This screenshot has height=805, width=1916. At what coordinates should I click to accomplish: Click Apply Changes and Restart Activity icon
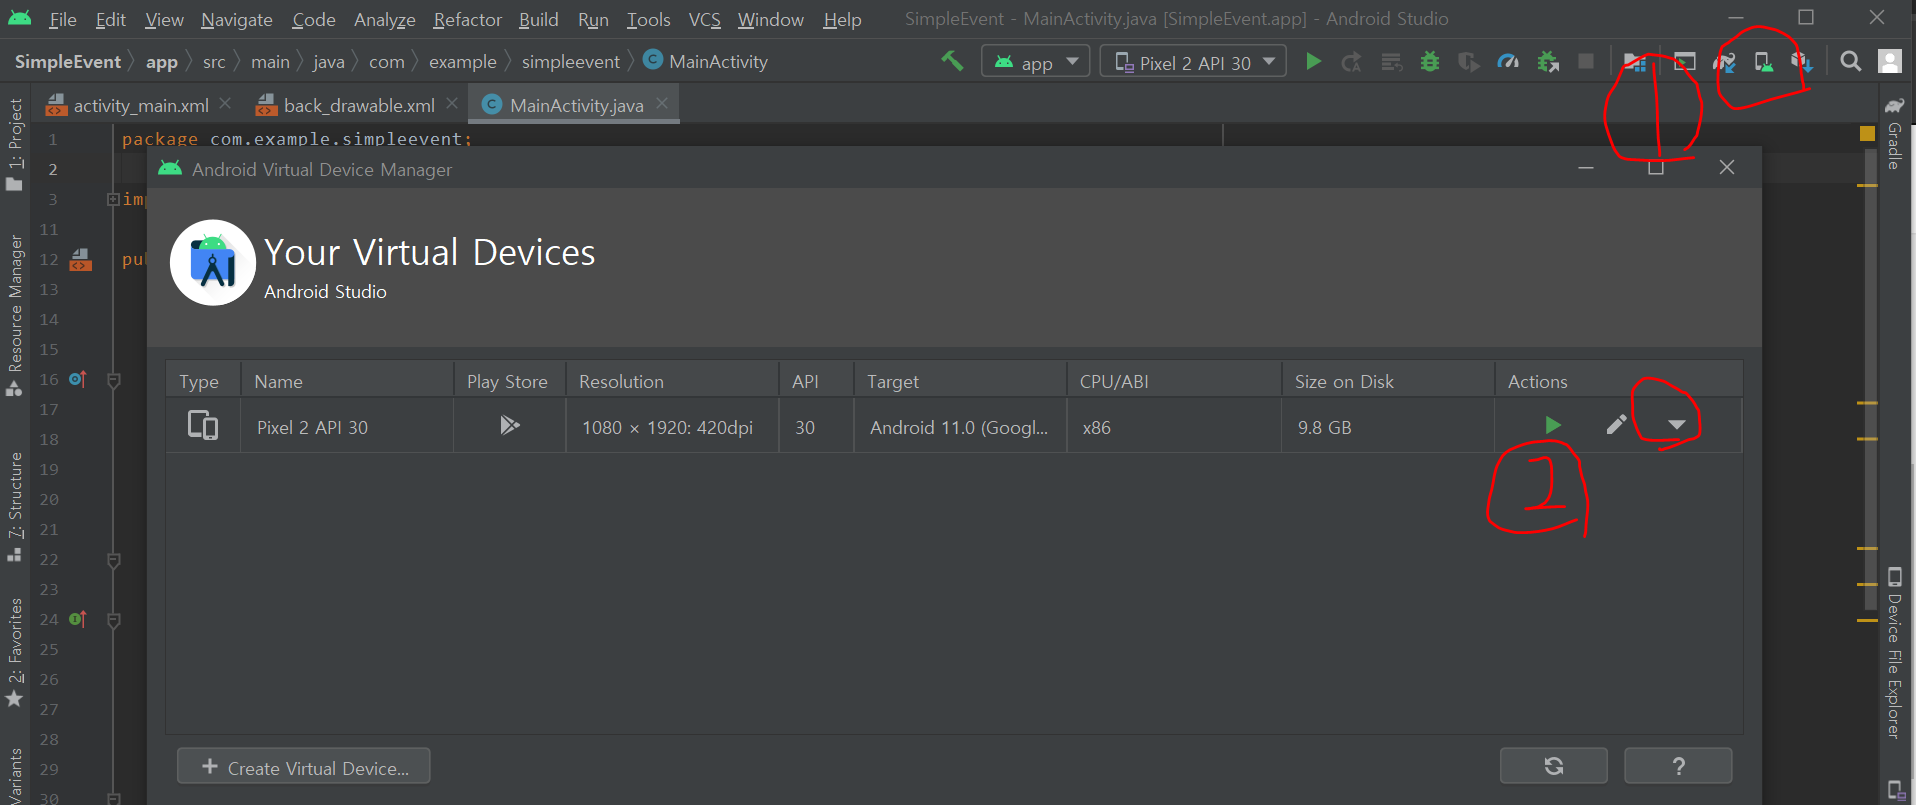[x=1351, y=62]
